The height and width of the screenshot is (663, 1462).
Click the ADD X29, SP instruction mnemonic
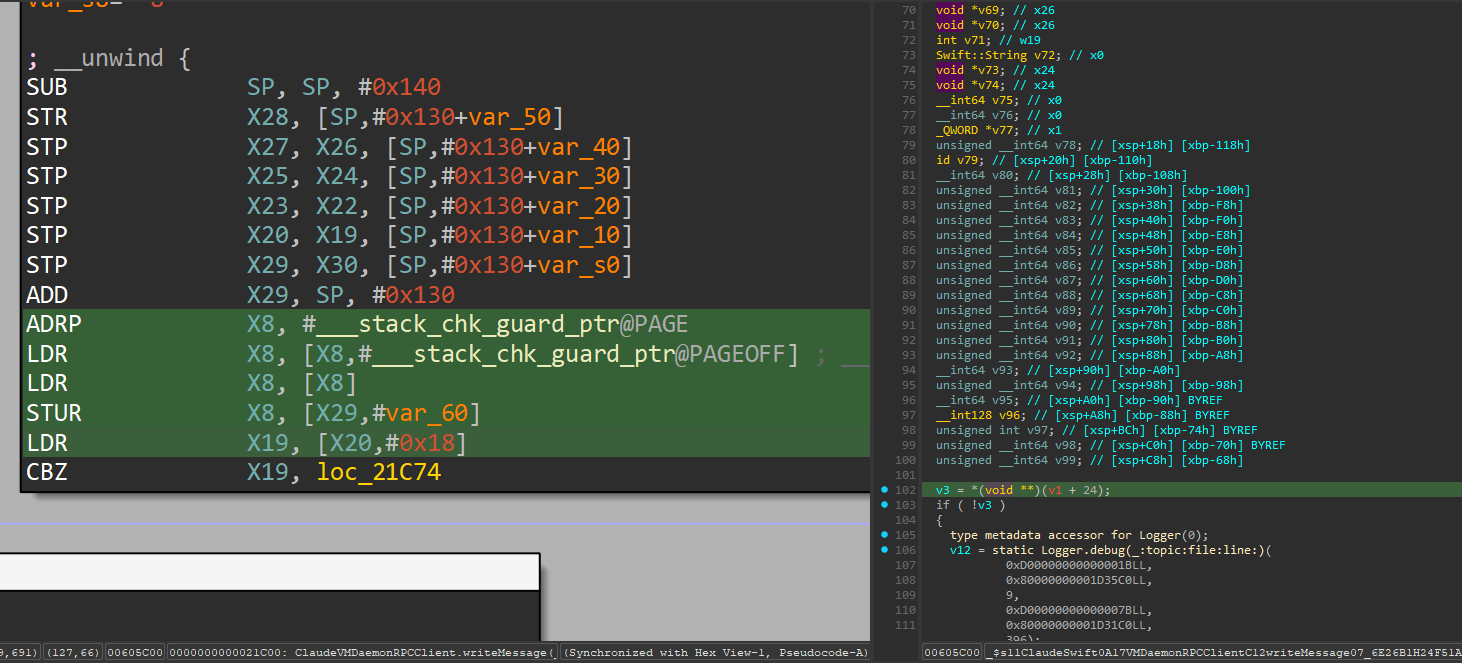47,295
